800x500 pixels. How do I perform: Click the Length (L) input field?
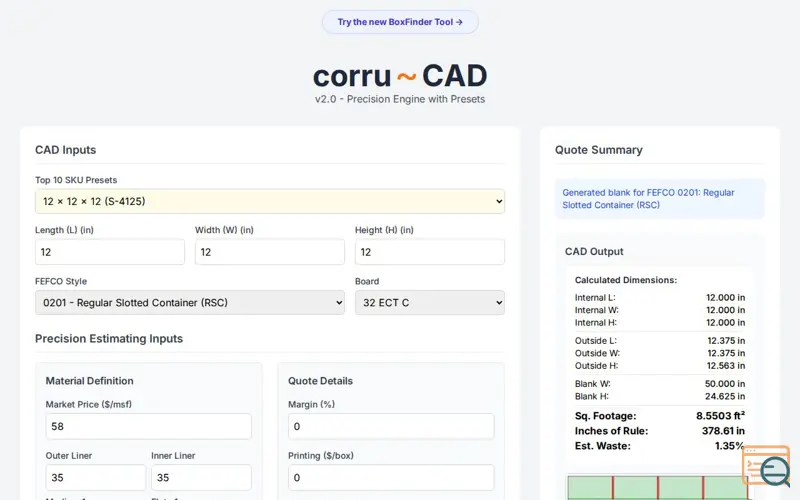point(110,252)
